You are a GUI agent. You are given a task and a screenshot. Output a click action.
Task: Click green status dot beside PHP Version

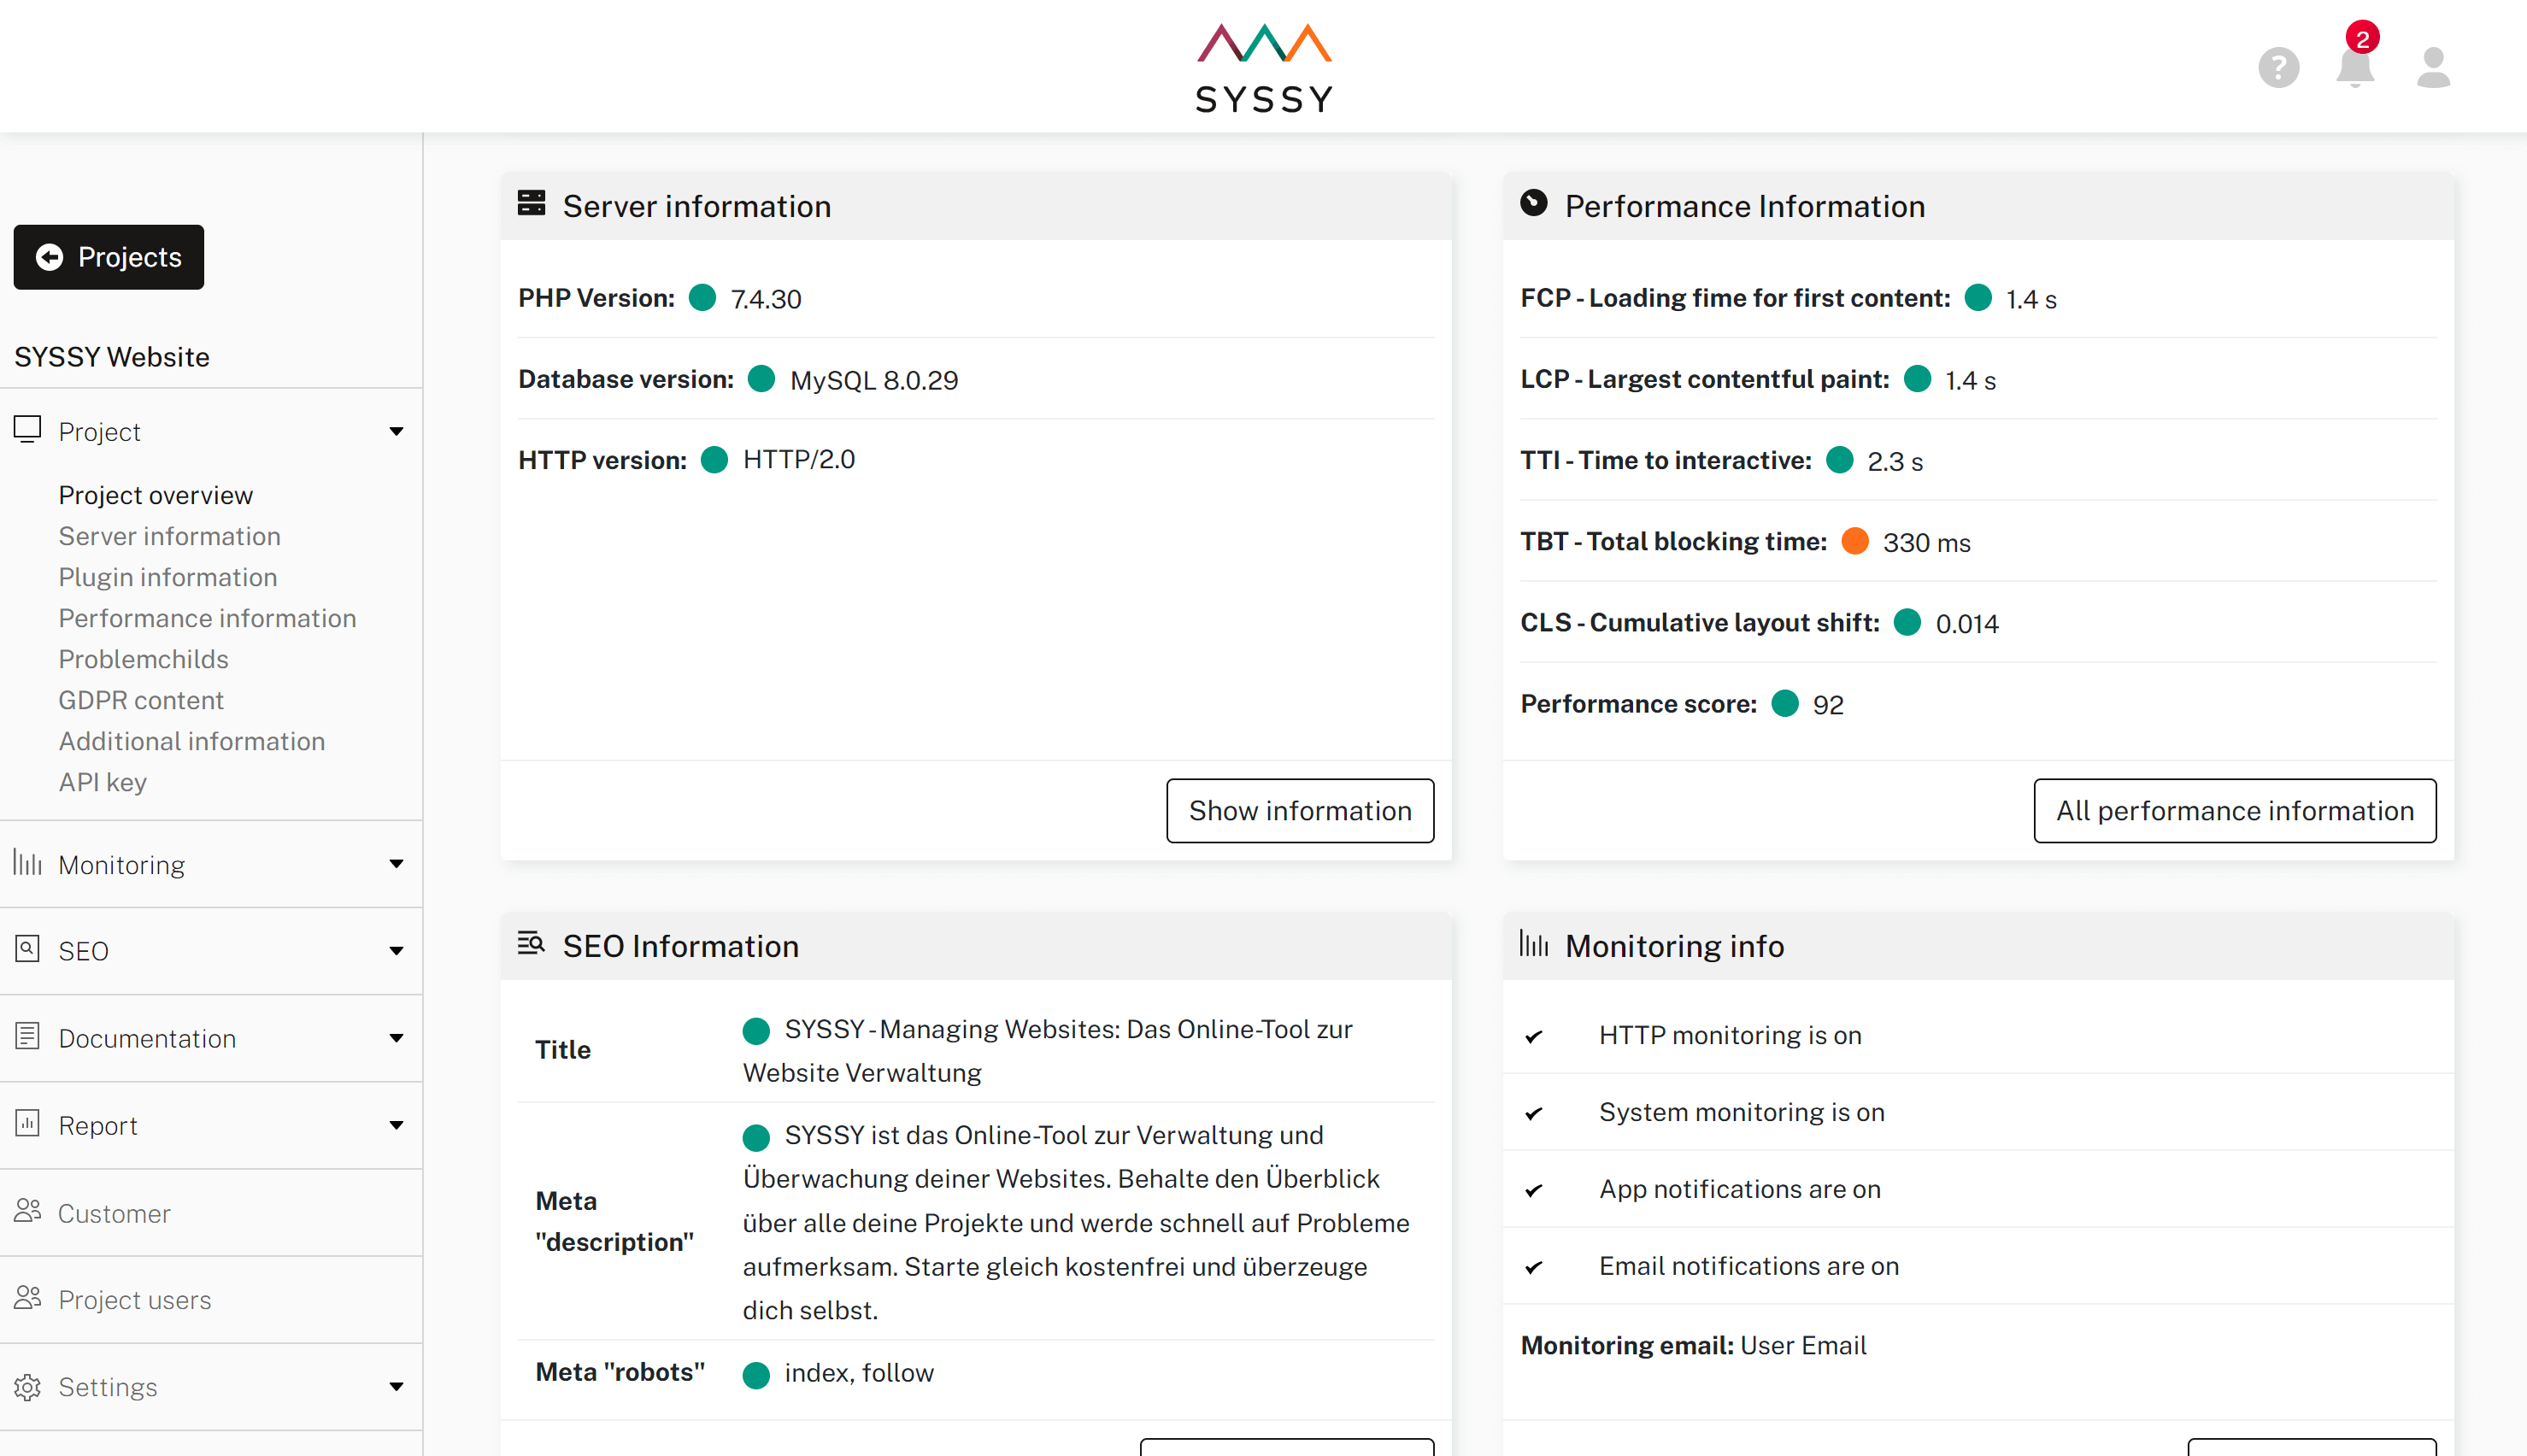pos(703,298)
